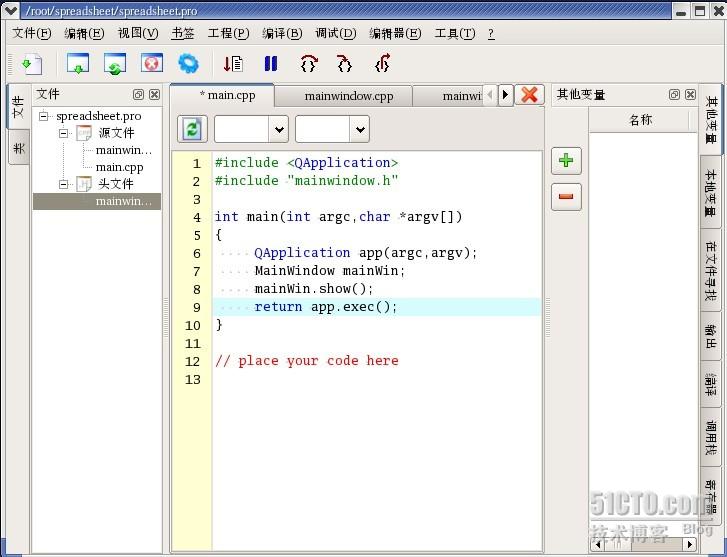Close the 文件 panel
The image size is (727, 557).
coord(154,95)
